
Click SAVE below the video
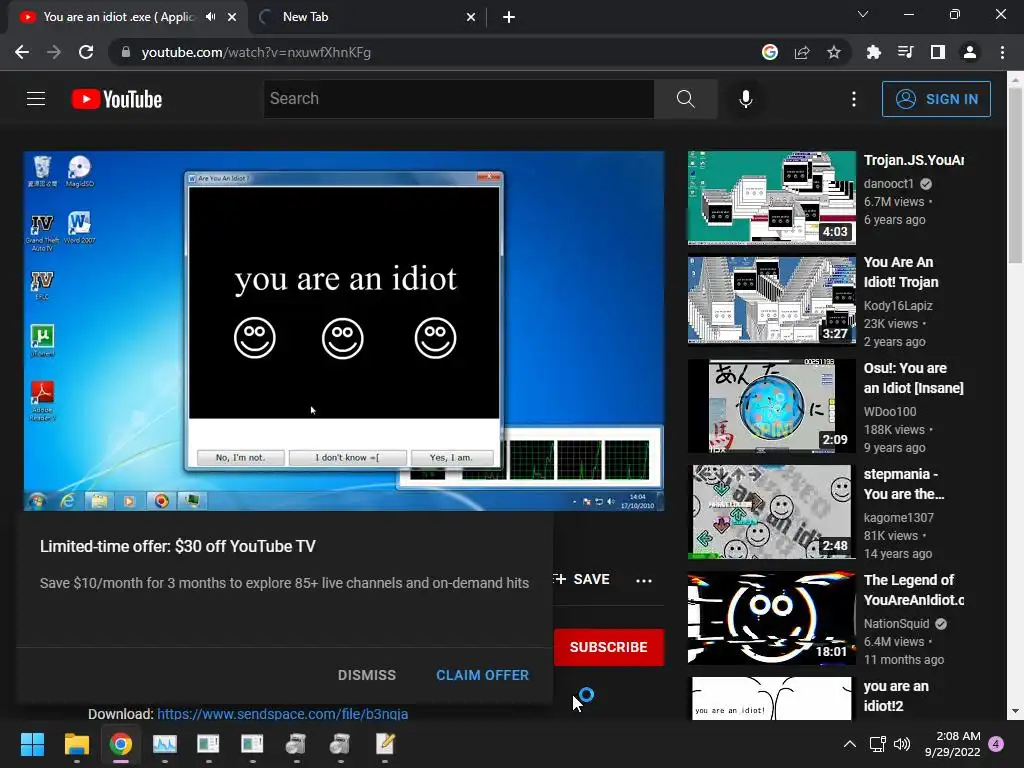pyautogui.click(x=581, y=579)
